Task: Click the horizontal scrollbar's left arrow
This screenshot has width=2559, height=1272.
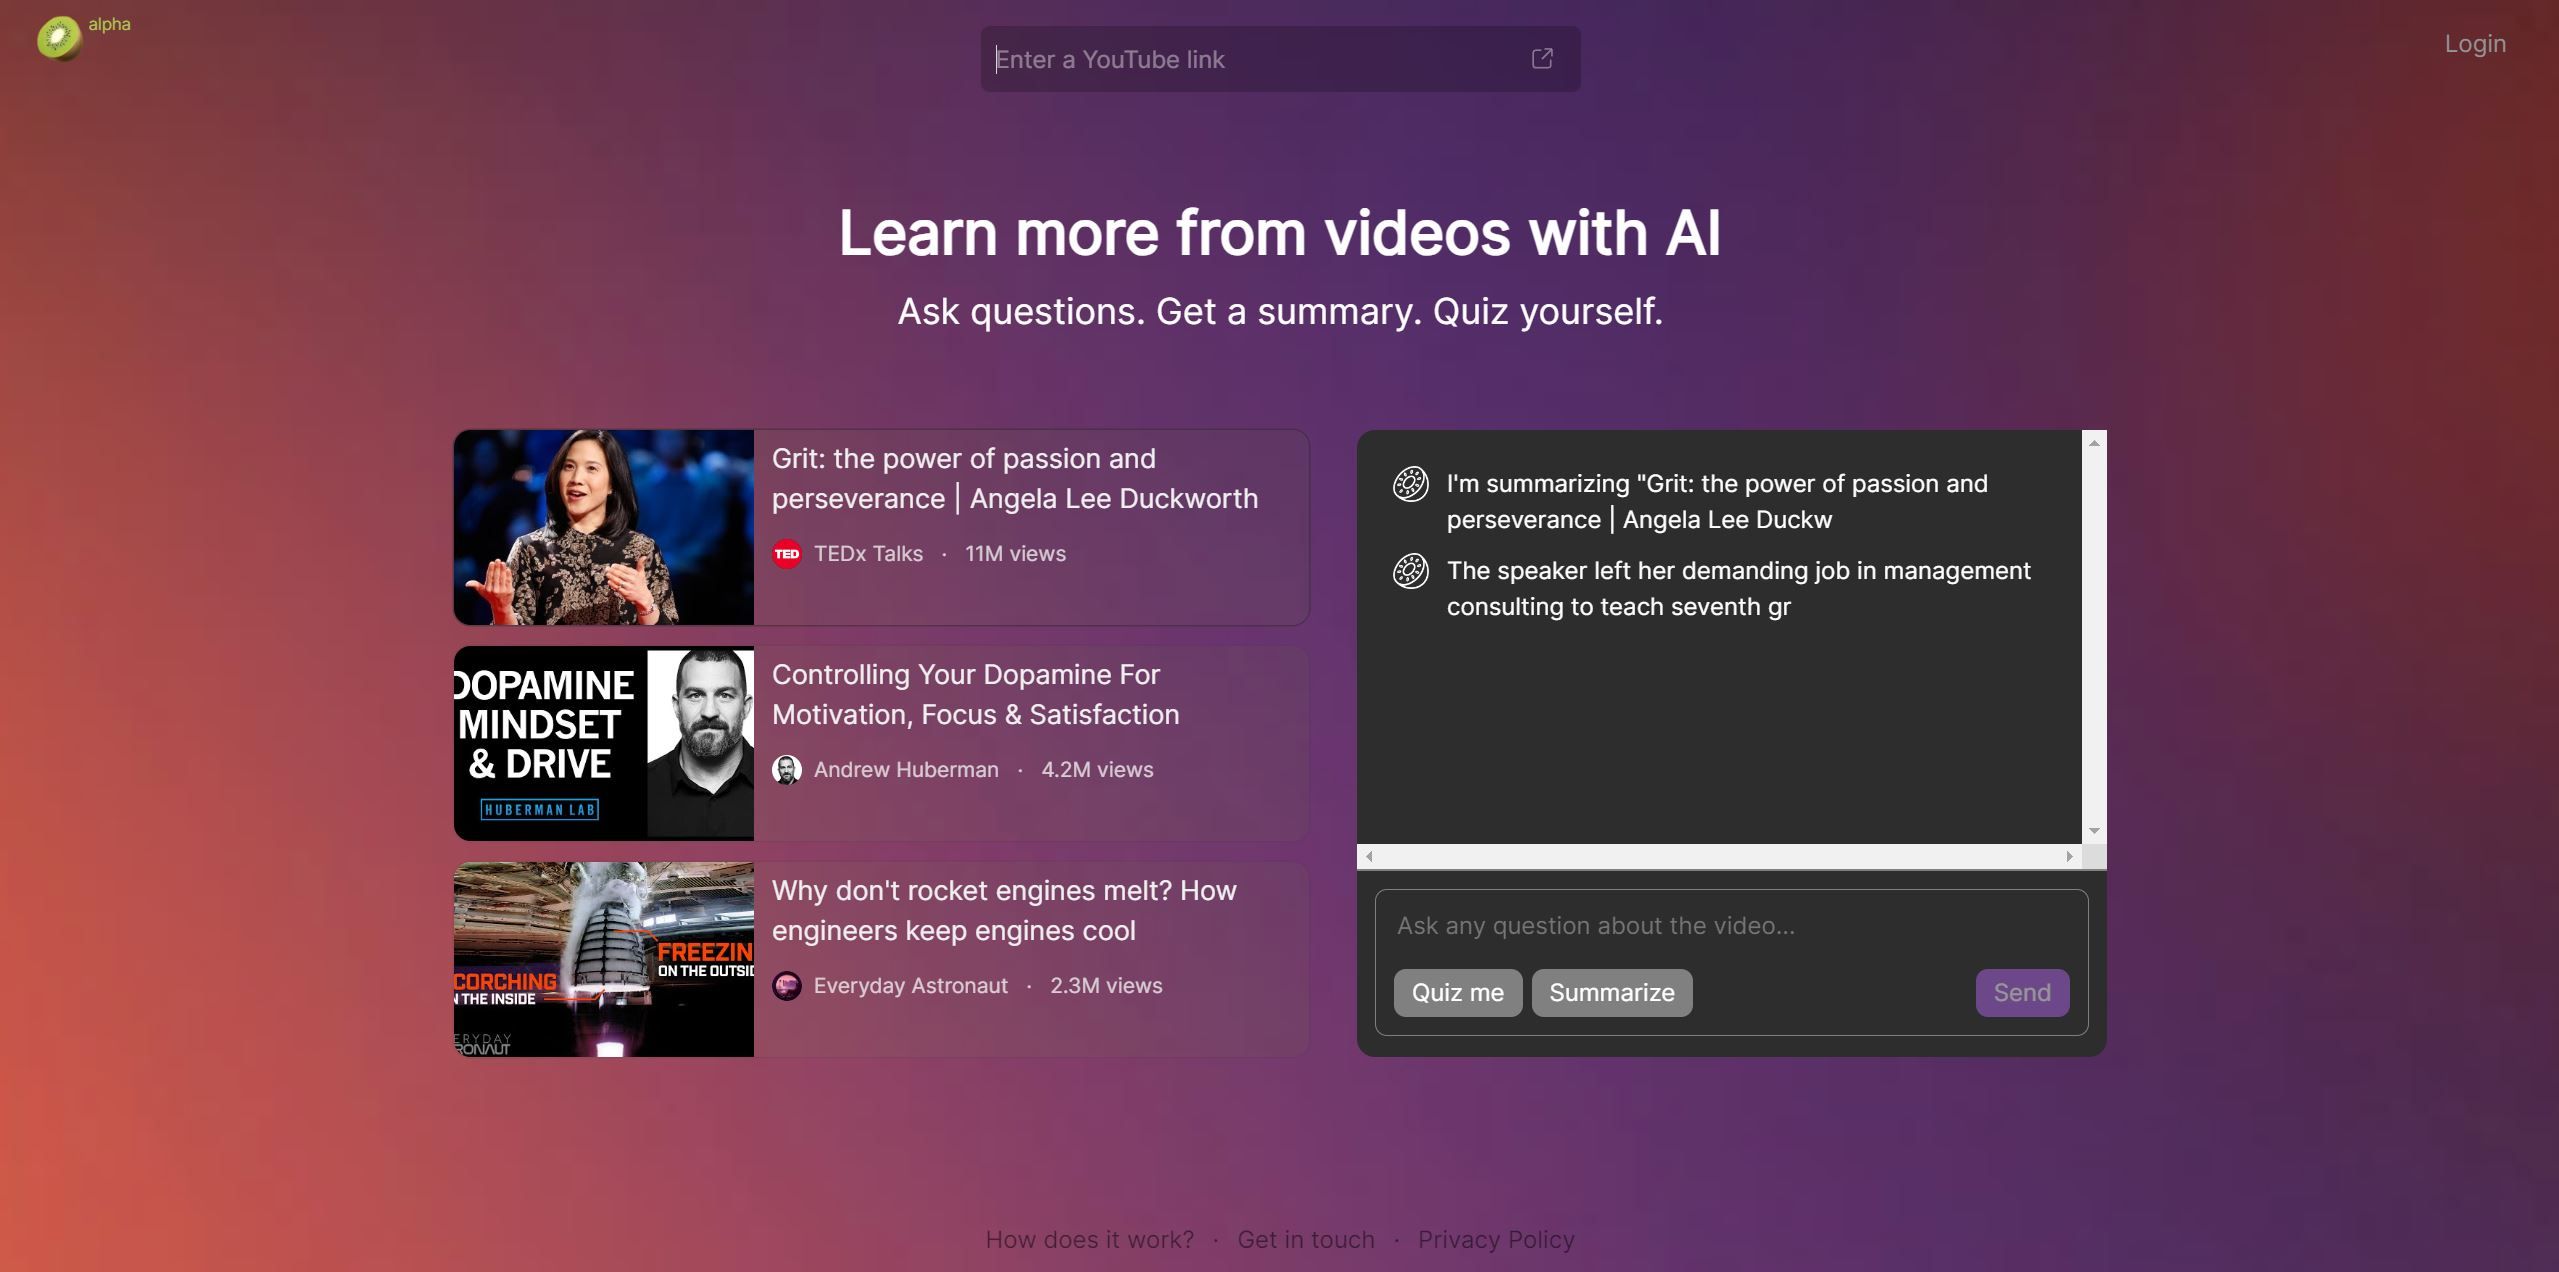Action: [x=1369, y=856]
